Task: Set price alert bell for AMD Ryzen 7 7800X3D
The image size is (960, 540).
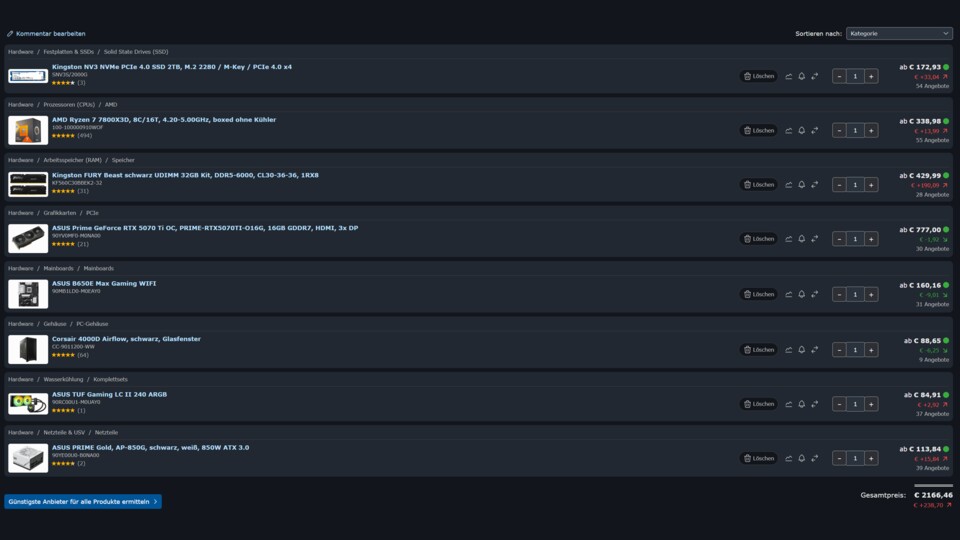Action: 801,130
